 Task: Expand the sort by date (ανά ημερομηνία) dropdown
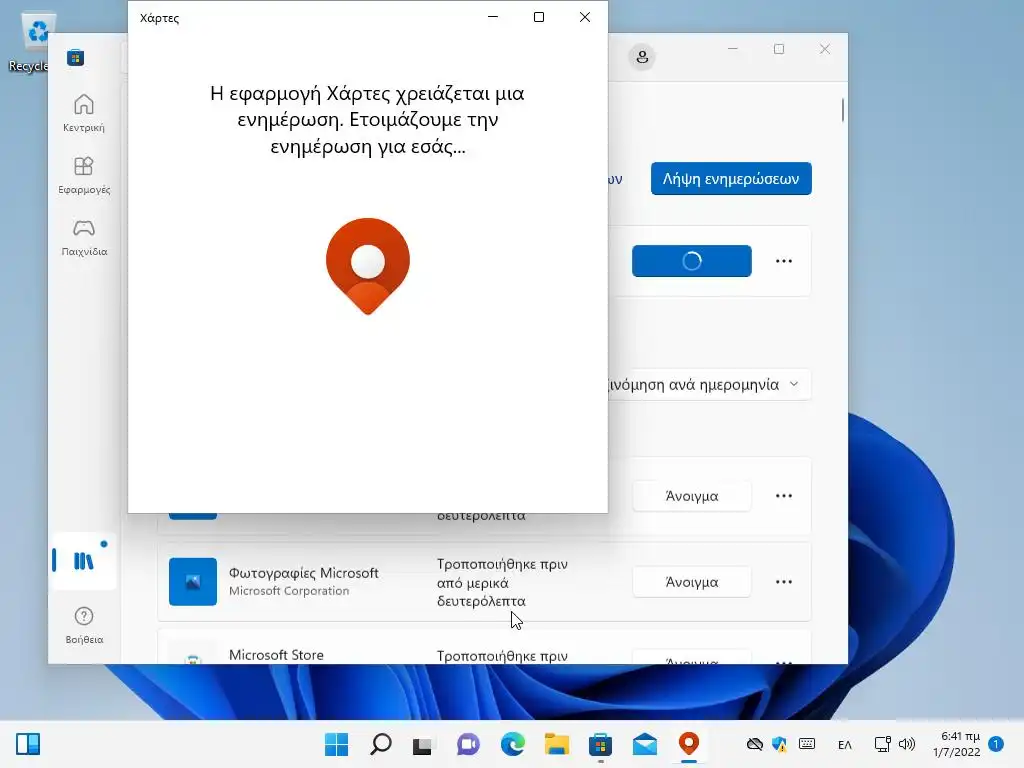click(x=709, y=384)
